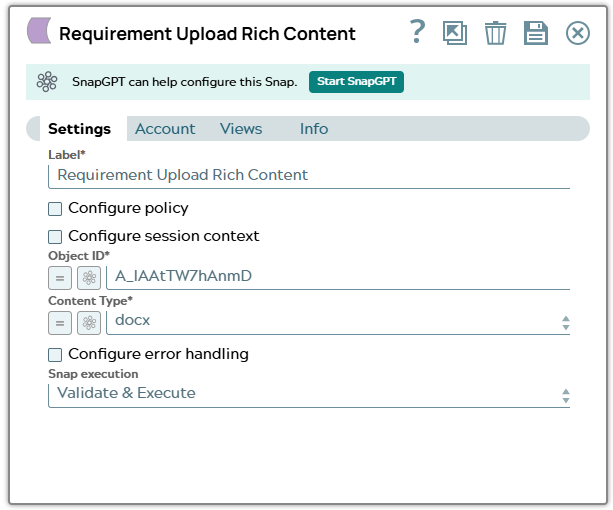Screen dimensions: 613x510
Task: Open the Validate & Execute selector
Action: tap(309, 395)
